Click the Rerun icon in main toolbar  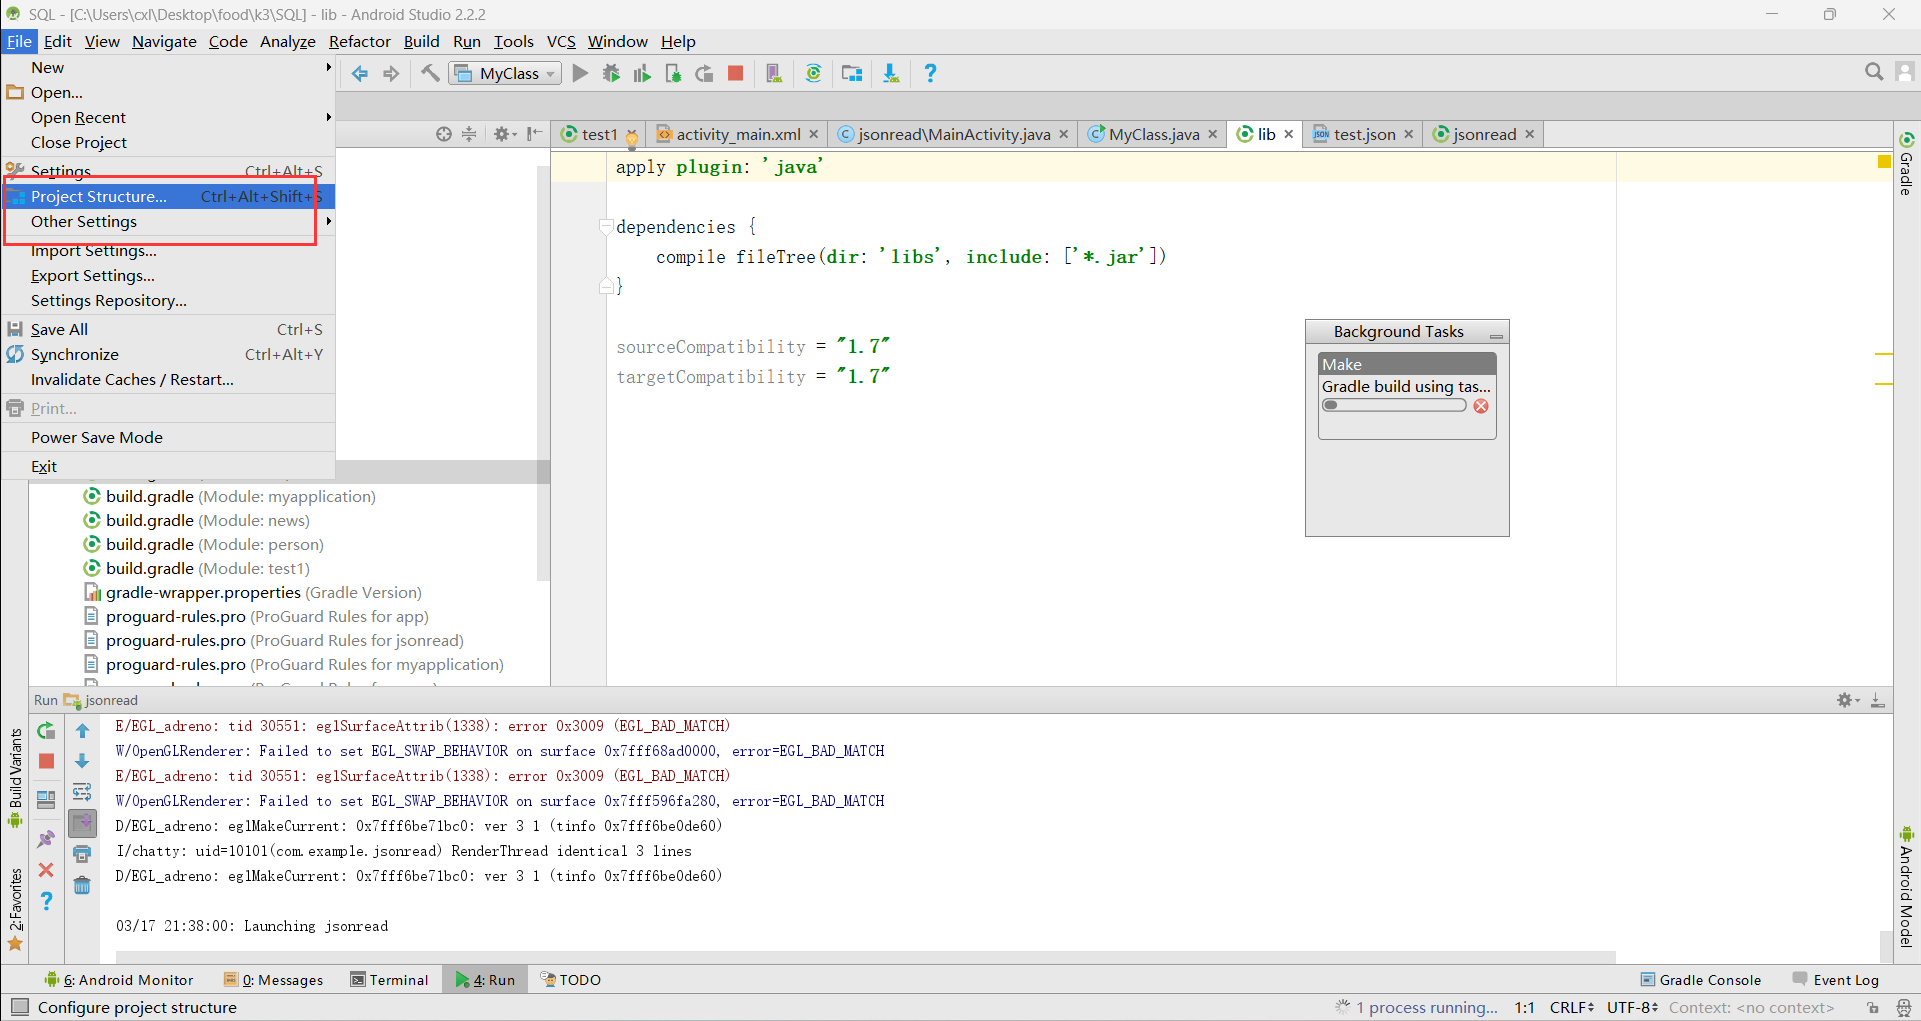tap(704, 73)
